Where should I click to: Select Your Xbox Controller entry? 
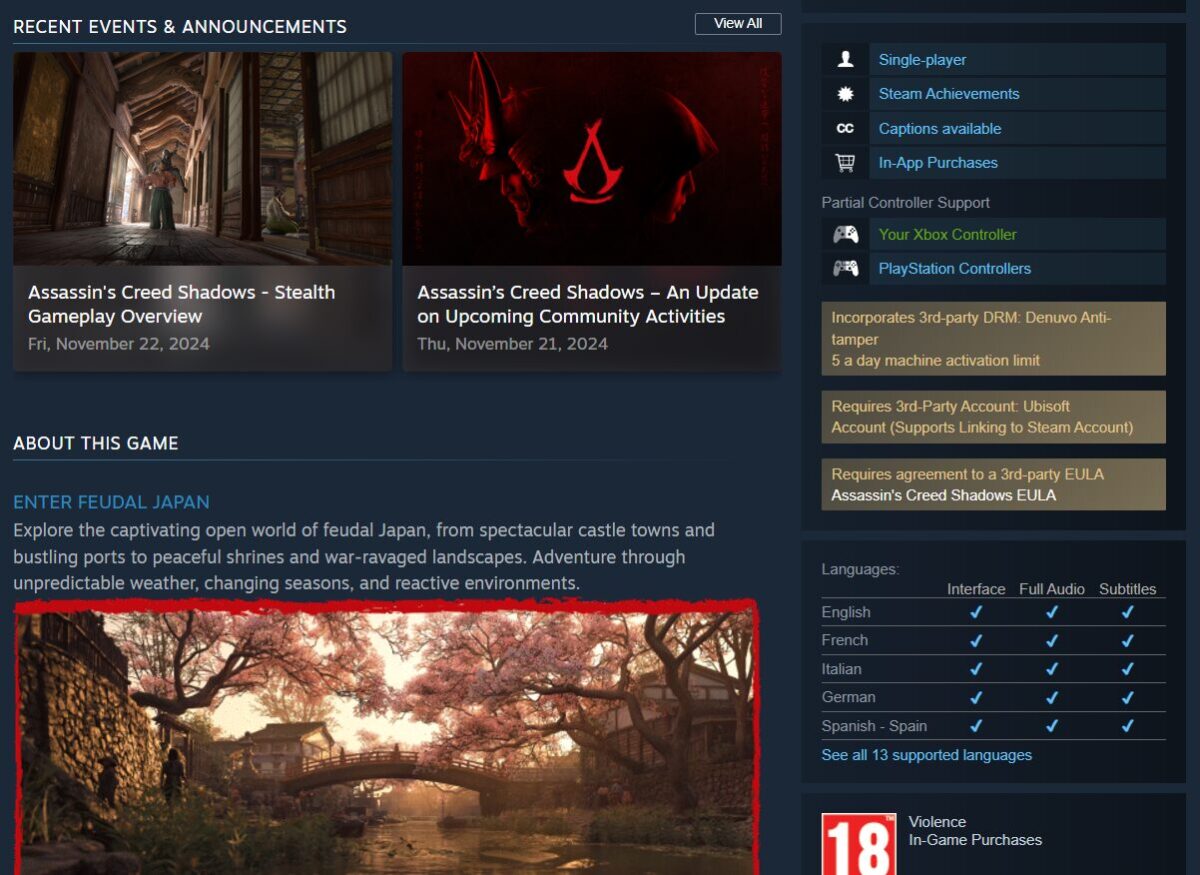[x=947, y=235]
